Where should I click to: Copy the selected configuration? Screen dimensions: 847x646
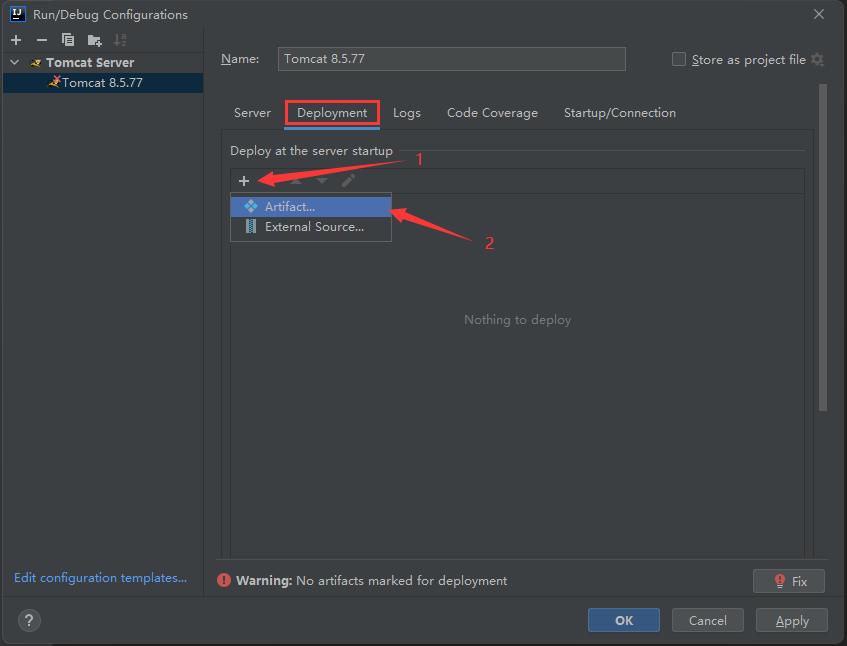click(x=68, y=40)
